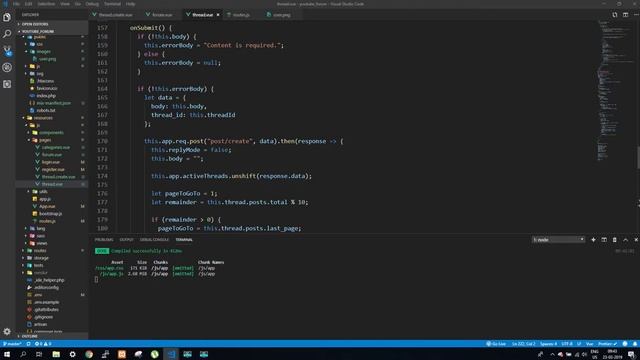Click the split editor icon
Screen dimensions: 640x360
click(625, 15)
